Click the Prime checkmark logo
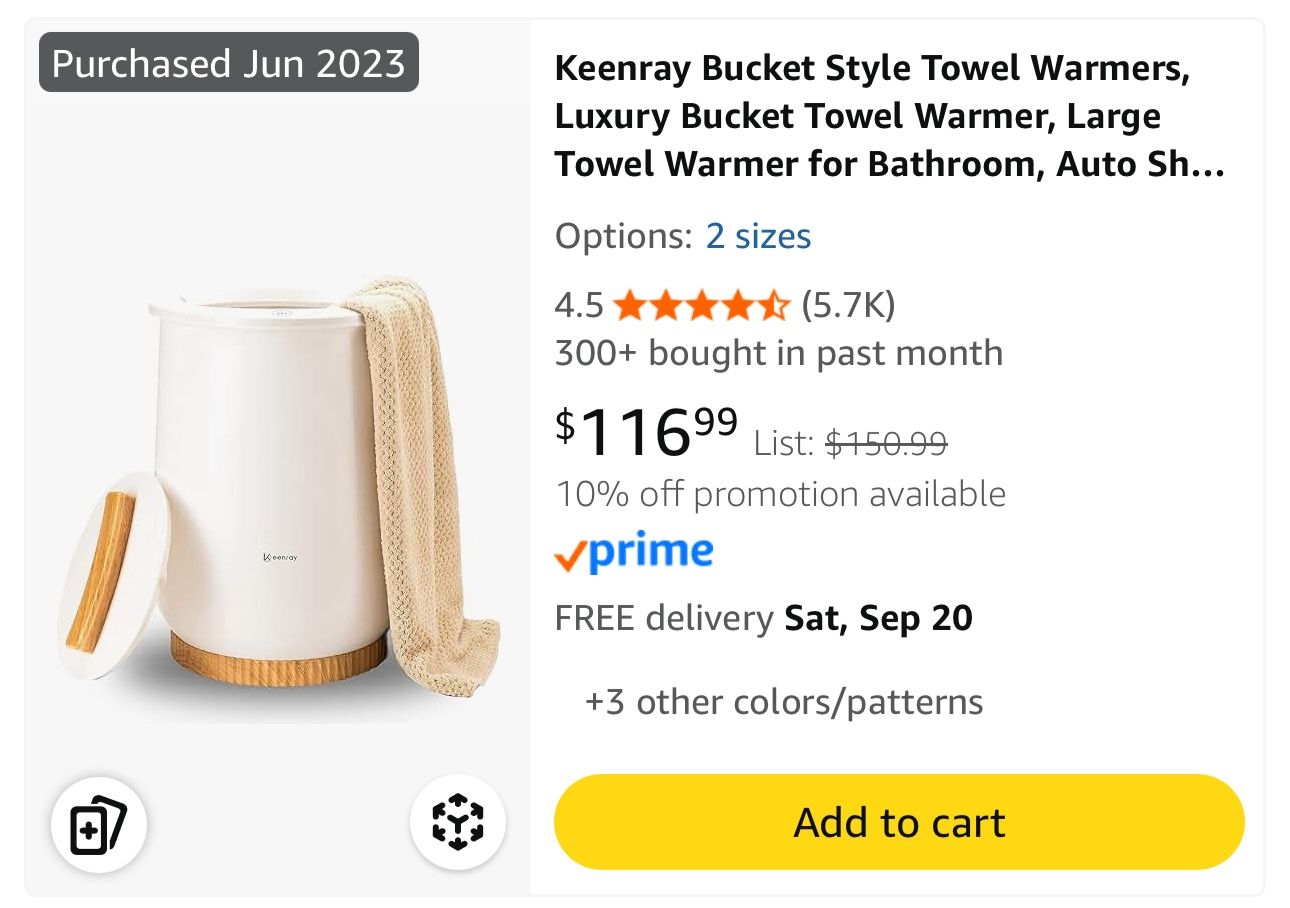Image resolution: width=1290 pixels, height=908 pixels. 634,553
